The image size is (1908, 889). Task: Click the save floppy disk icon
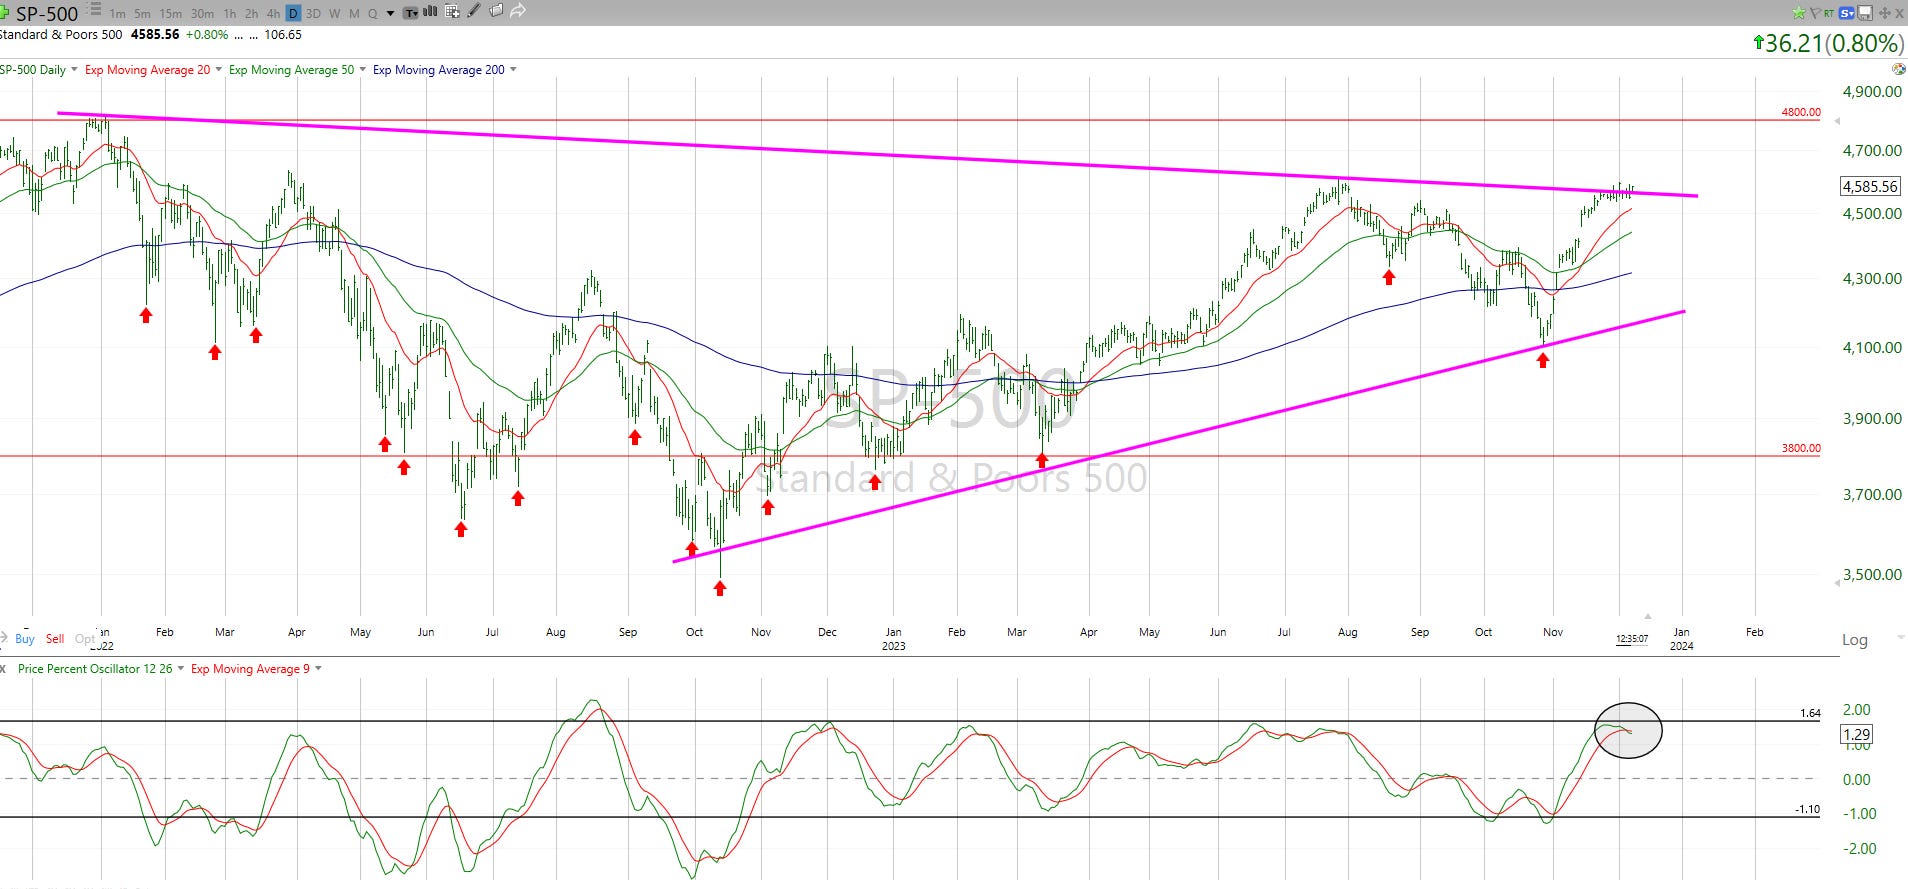click(1865, 13)
